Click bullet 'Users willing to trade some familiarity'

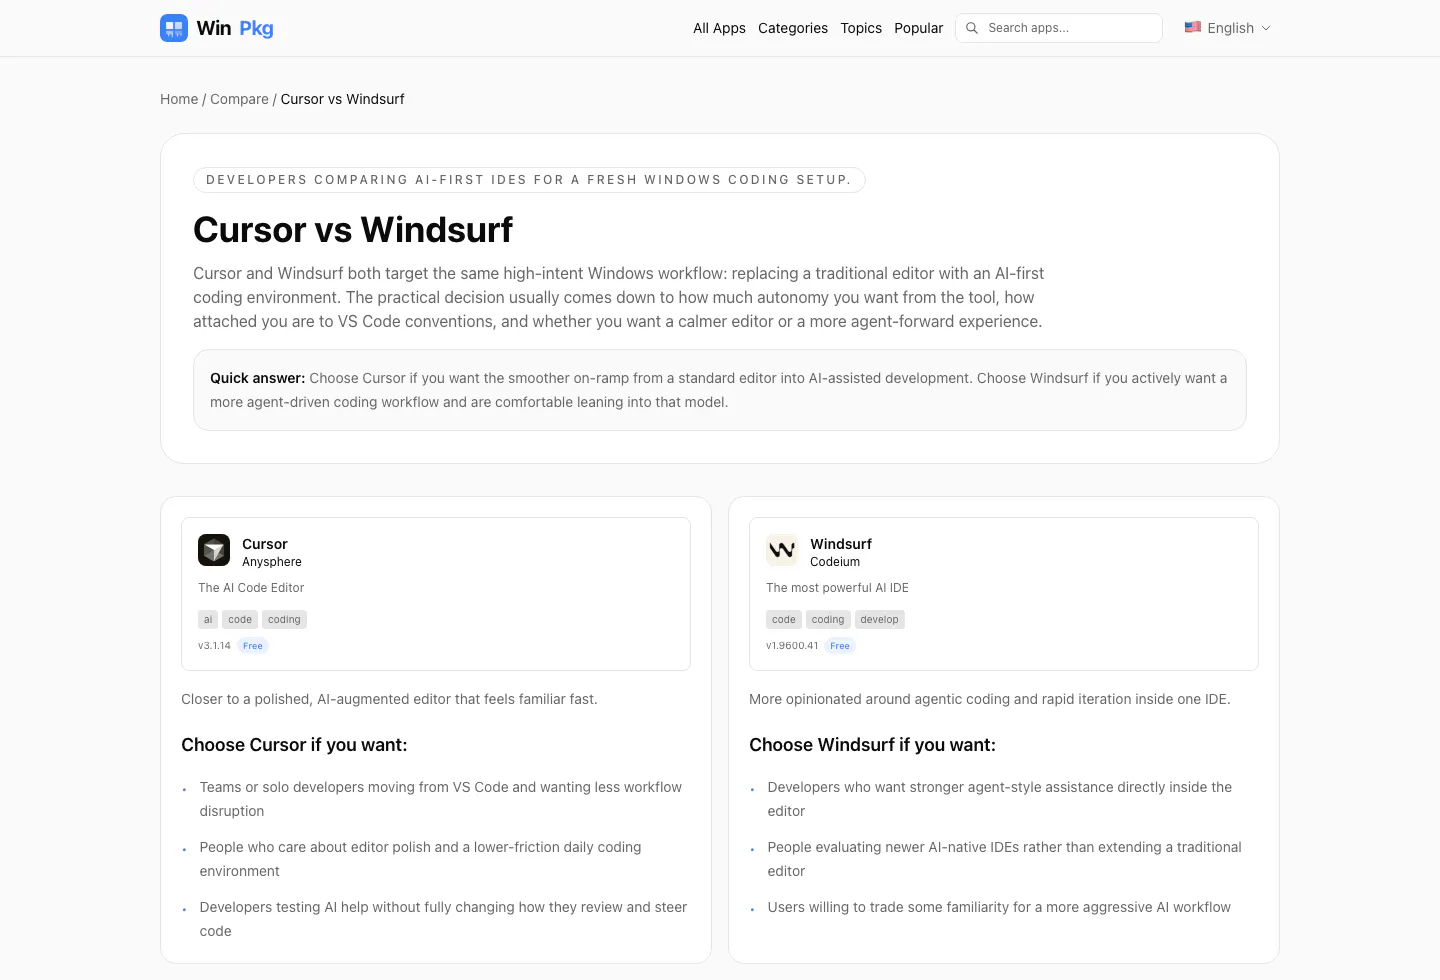[x=999, y=907]
